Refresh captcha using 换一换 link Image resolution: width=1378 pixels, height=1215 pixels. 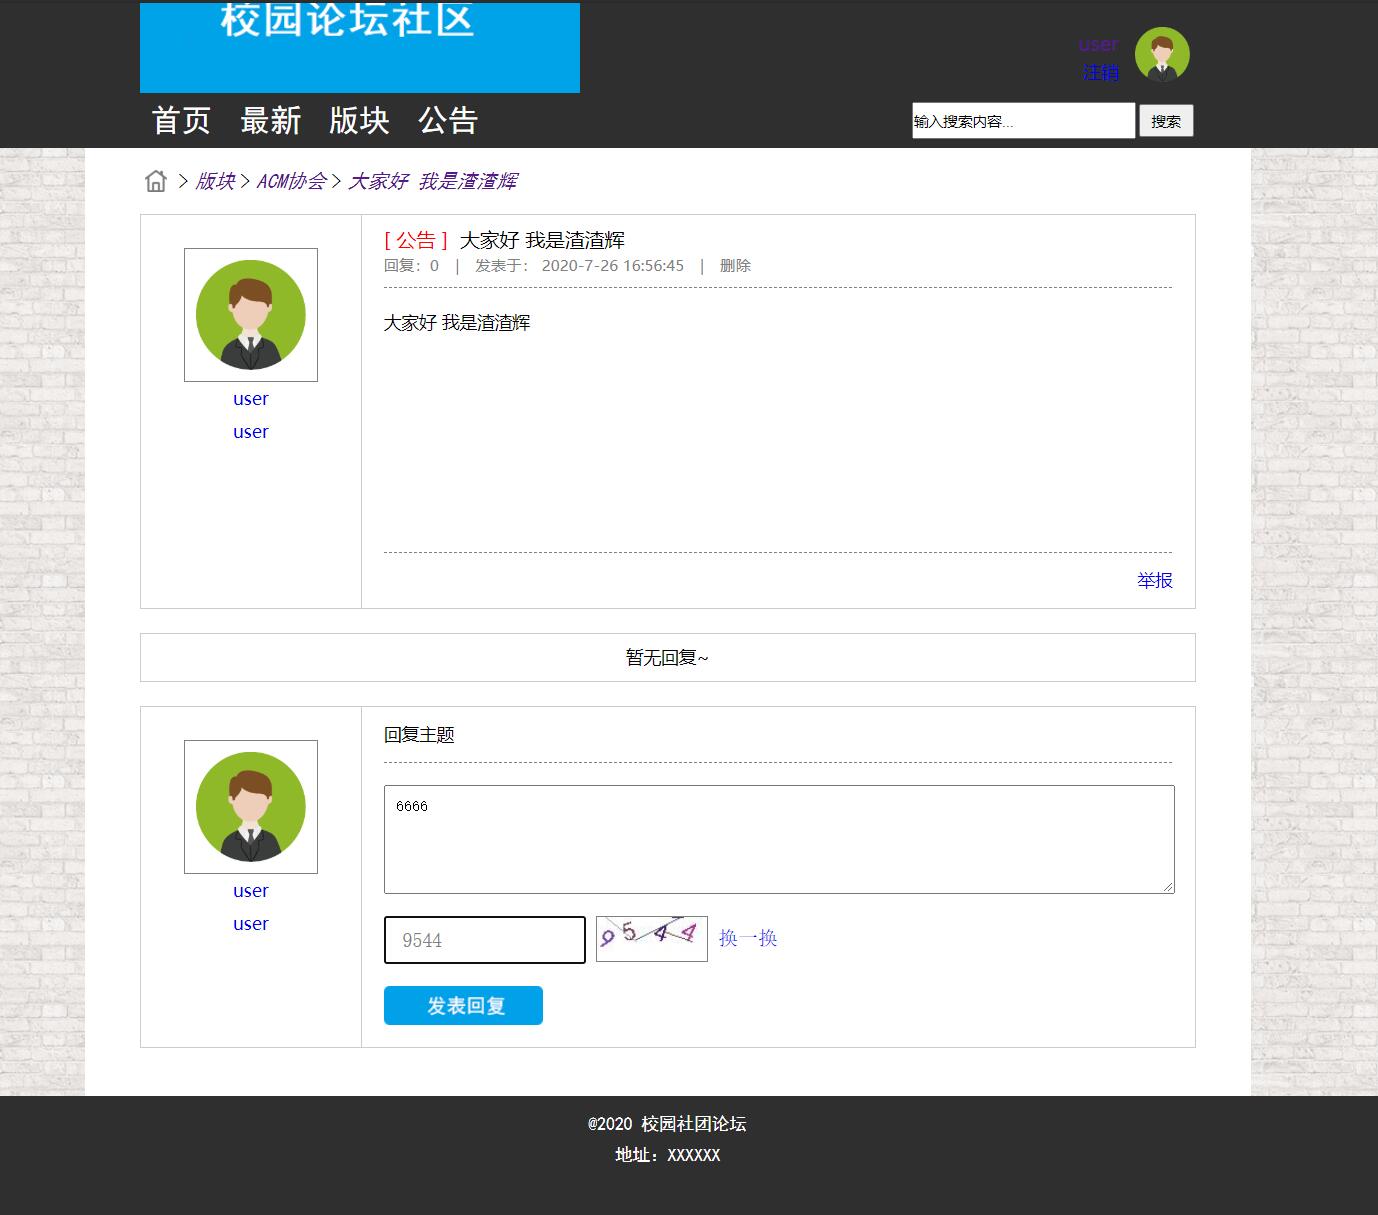[x=748, y=938]
